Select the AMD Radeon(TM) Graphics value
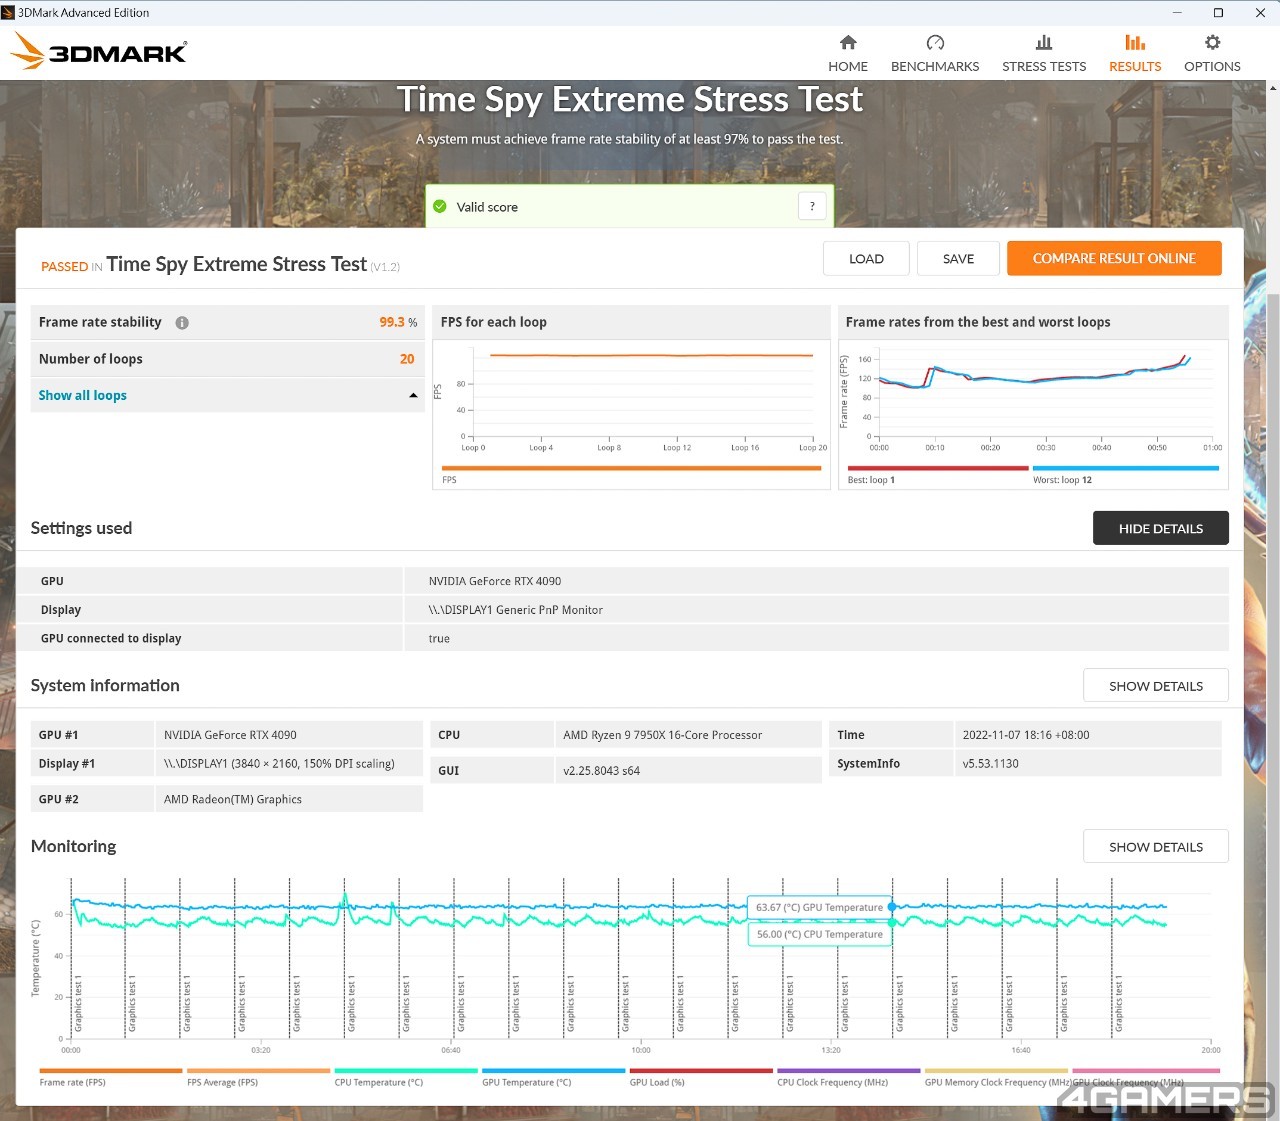This screenshot has height=1121, width=1280. tap(232, 799)
